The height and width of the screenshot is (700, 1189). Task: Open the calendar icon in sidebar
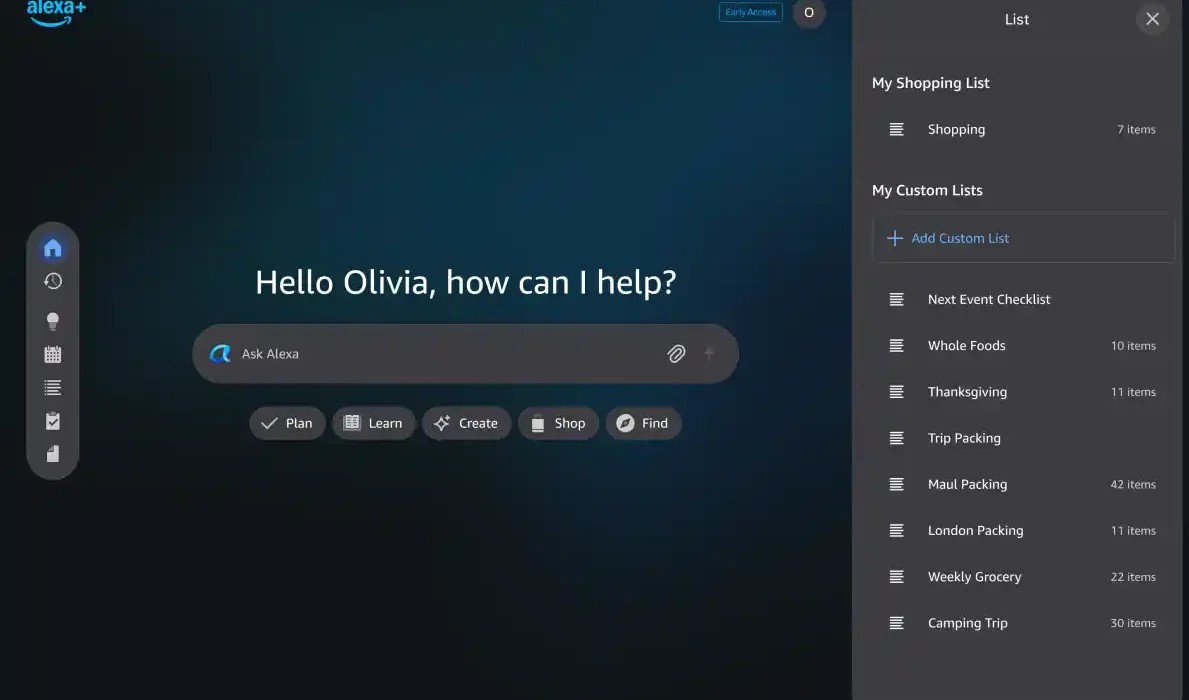tap(53, 354)
